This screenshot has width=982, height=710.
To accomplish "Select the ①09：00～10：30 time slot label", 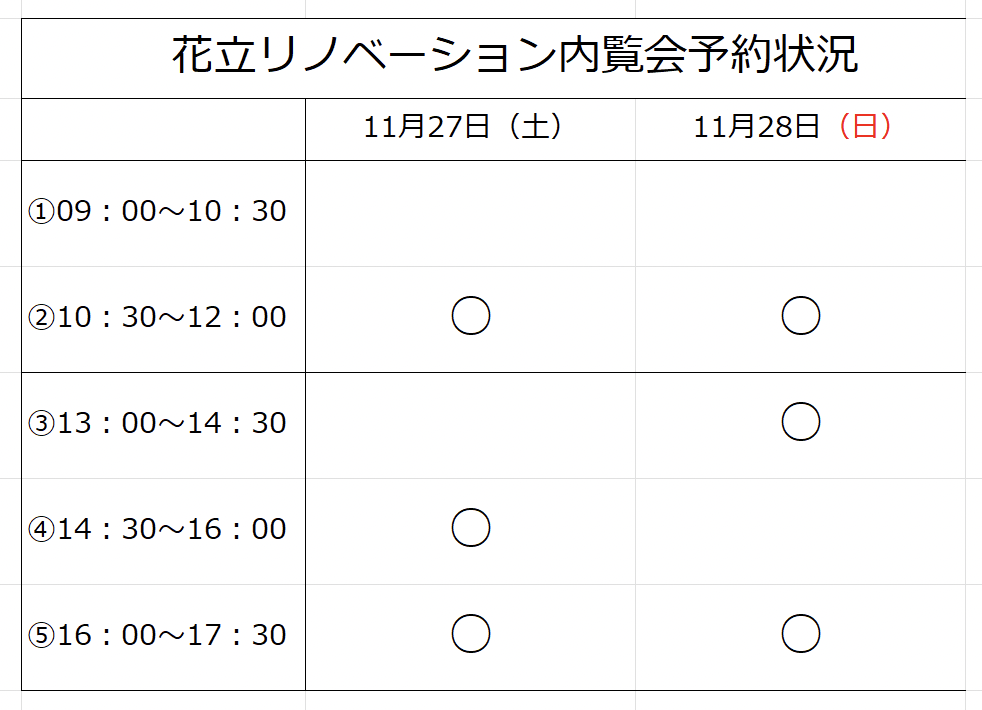I will (x=158, y=211).
